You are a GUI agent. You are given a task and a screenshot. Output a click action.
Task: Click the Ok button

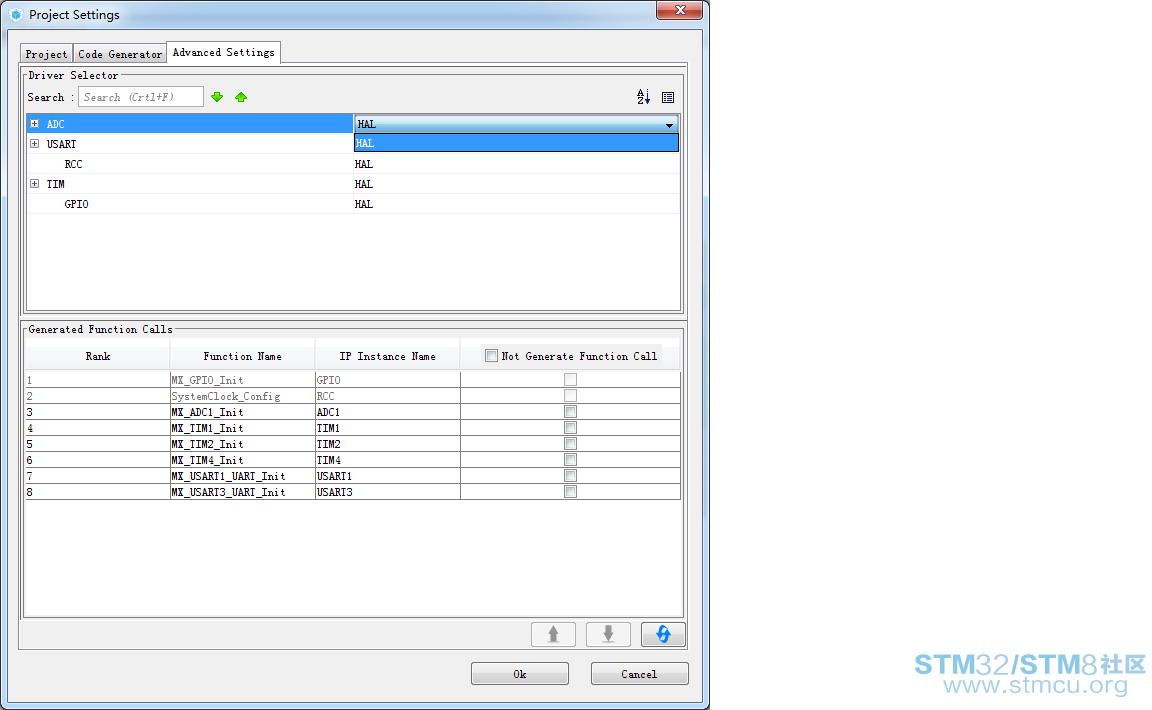coord(519,673)
